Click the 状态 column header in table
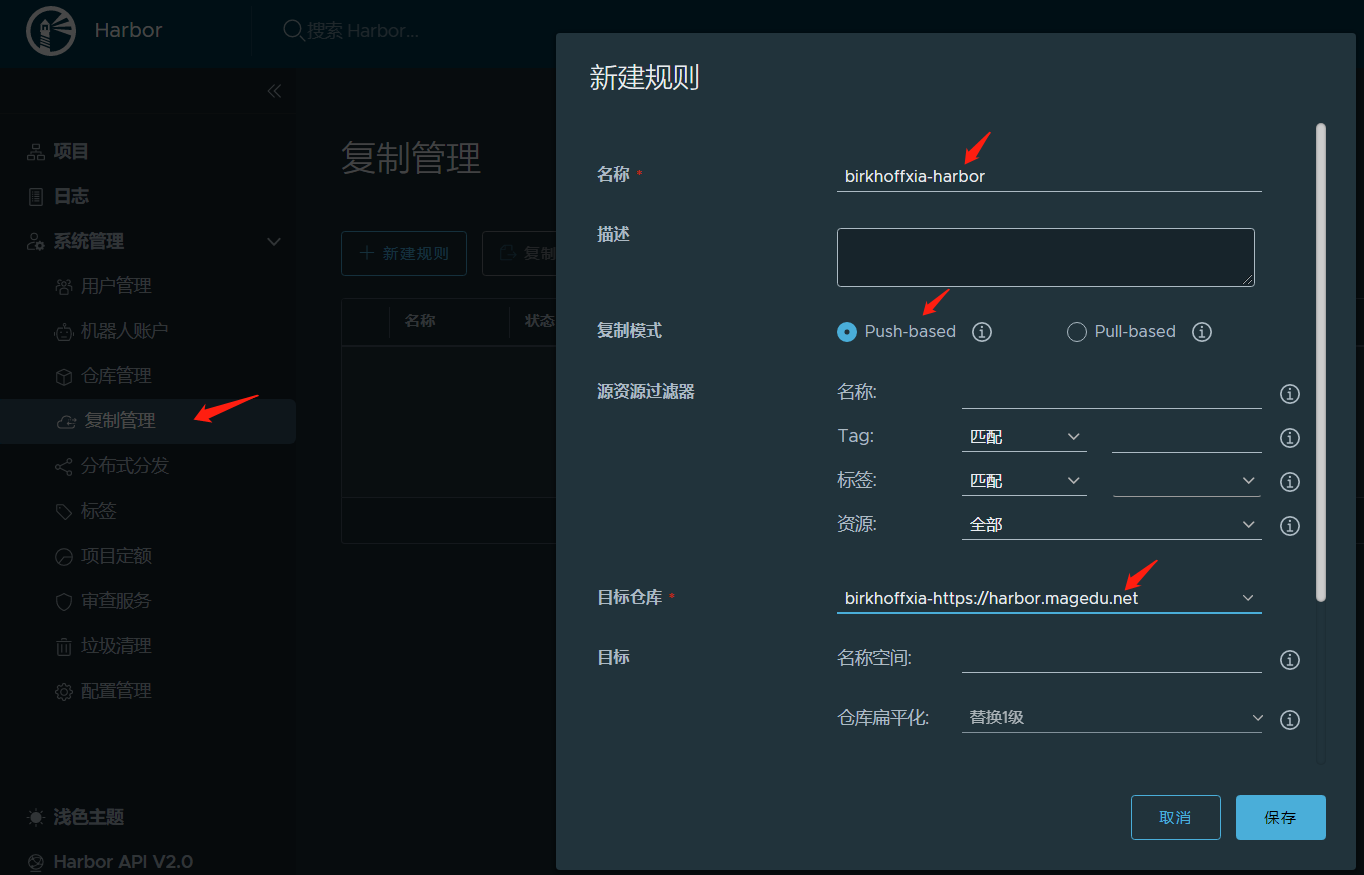The image size is (1364, 875). (540, 321)
